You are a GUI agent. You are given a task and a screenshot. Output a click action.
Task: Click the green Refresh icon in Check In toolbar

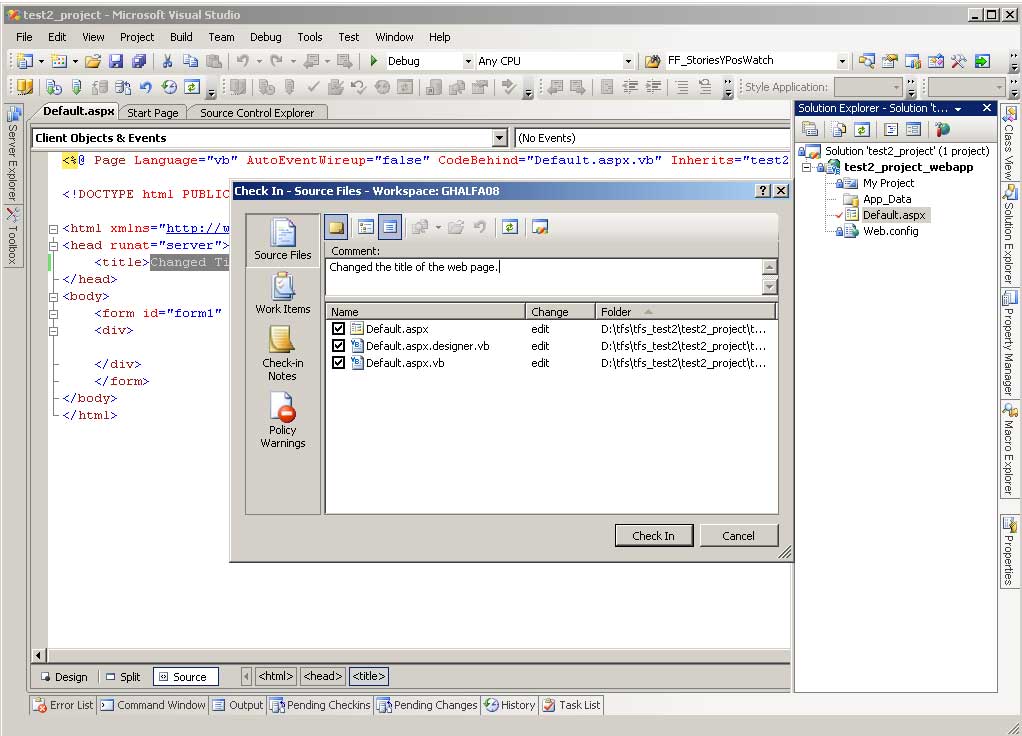pyautogui.click(x=510, y=227)
